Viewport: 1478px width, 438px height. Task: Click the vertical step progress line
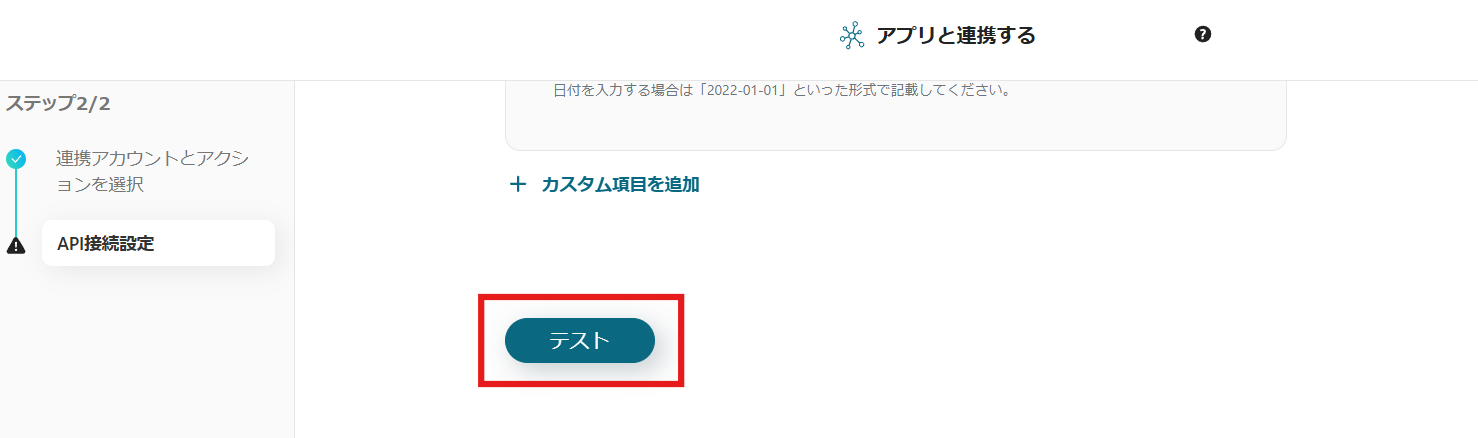[x=16, y=202]
